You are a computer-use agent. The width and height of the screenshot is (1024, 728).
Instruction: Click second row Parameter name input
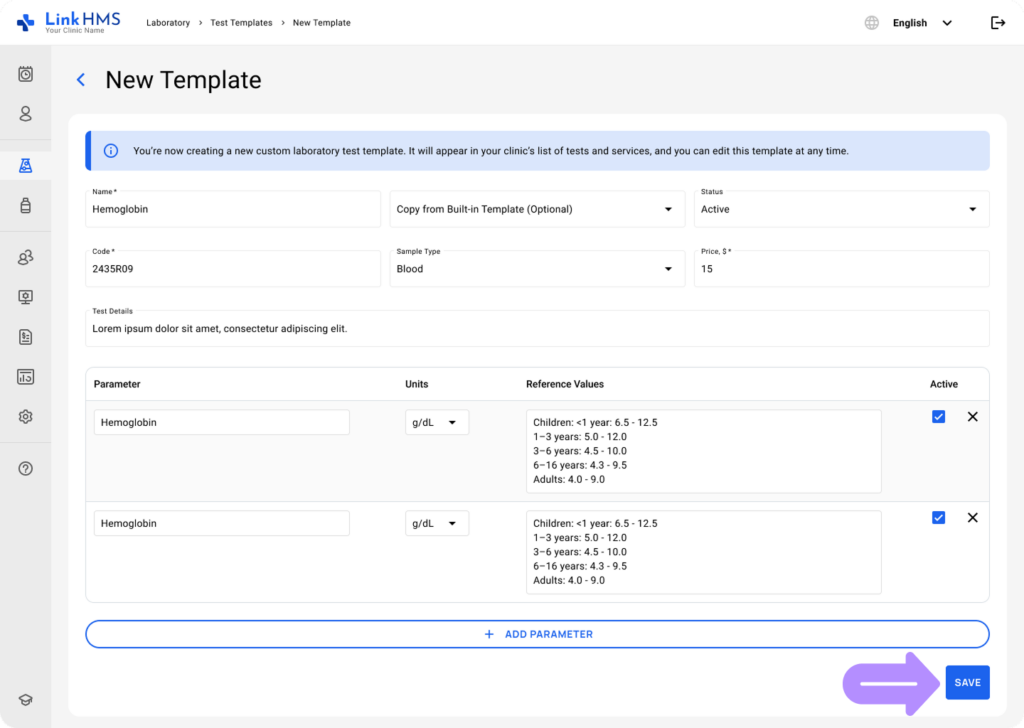[221, 524]
